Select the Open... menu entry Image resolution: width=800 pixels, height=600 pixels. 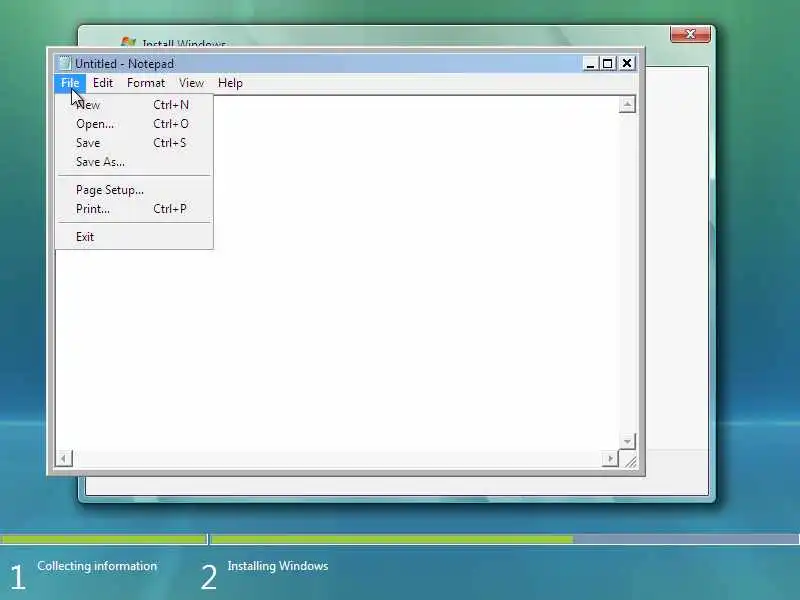point(134,123)
